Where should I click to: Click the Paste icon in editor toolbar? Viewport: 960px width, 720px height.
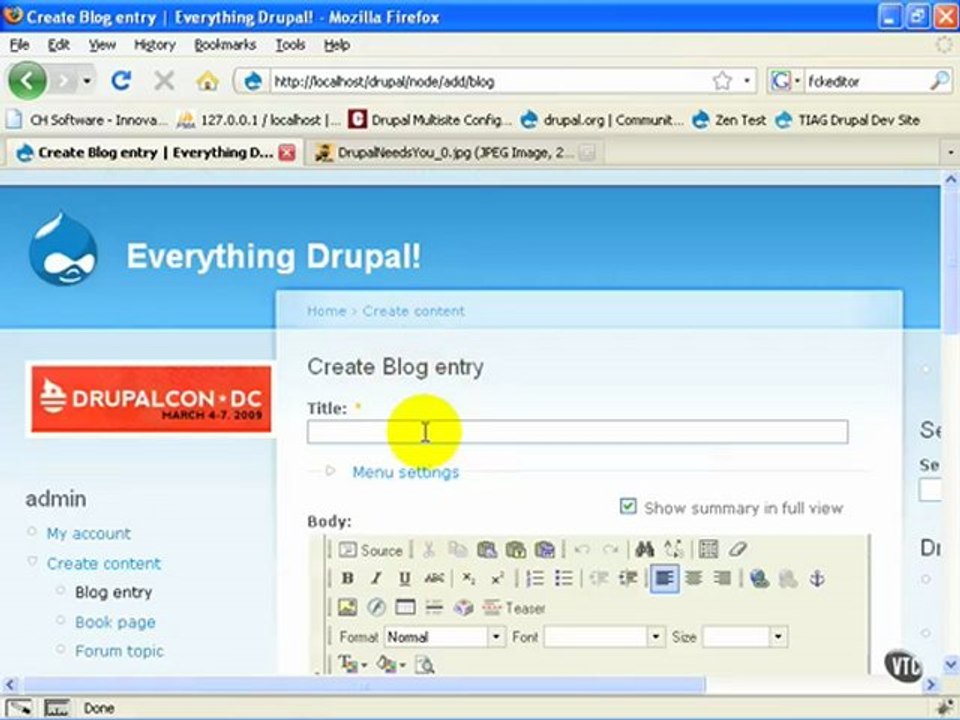coord(487,550)
